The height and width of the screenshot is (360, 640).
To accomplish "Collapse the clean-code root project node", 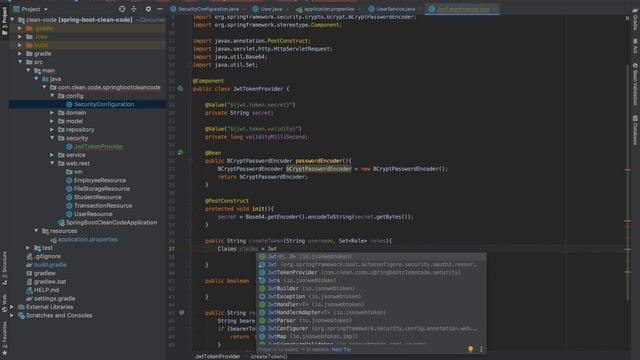I will click(x=12, y=20).
